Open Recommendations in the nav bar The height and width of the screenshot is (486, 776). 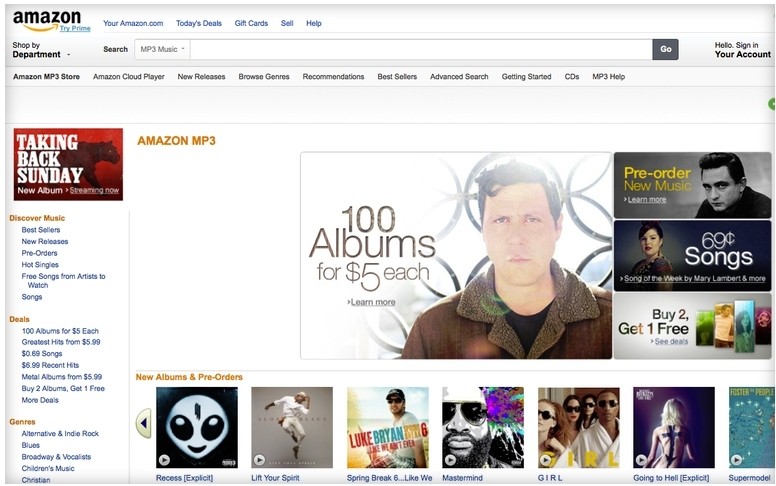tap(333, 77)
